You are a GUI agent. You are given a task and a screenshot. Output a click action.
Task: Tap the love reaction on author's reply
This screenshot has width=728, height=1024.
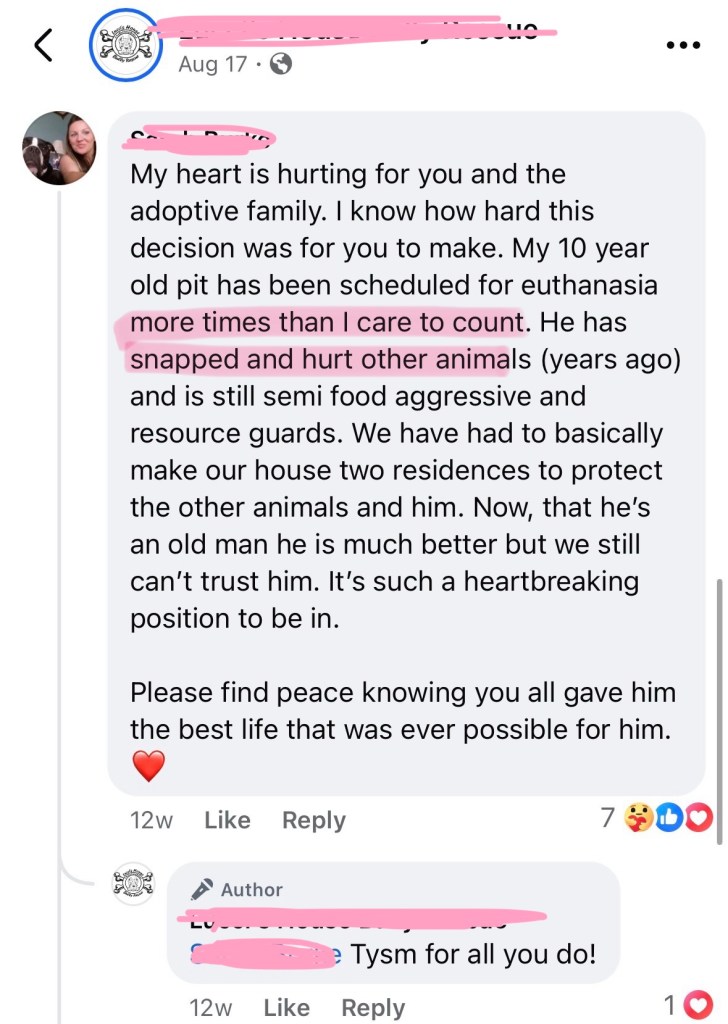coord(700,1005)
